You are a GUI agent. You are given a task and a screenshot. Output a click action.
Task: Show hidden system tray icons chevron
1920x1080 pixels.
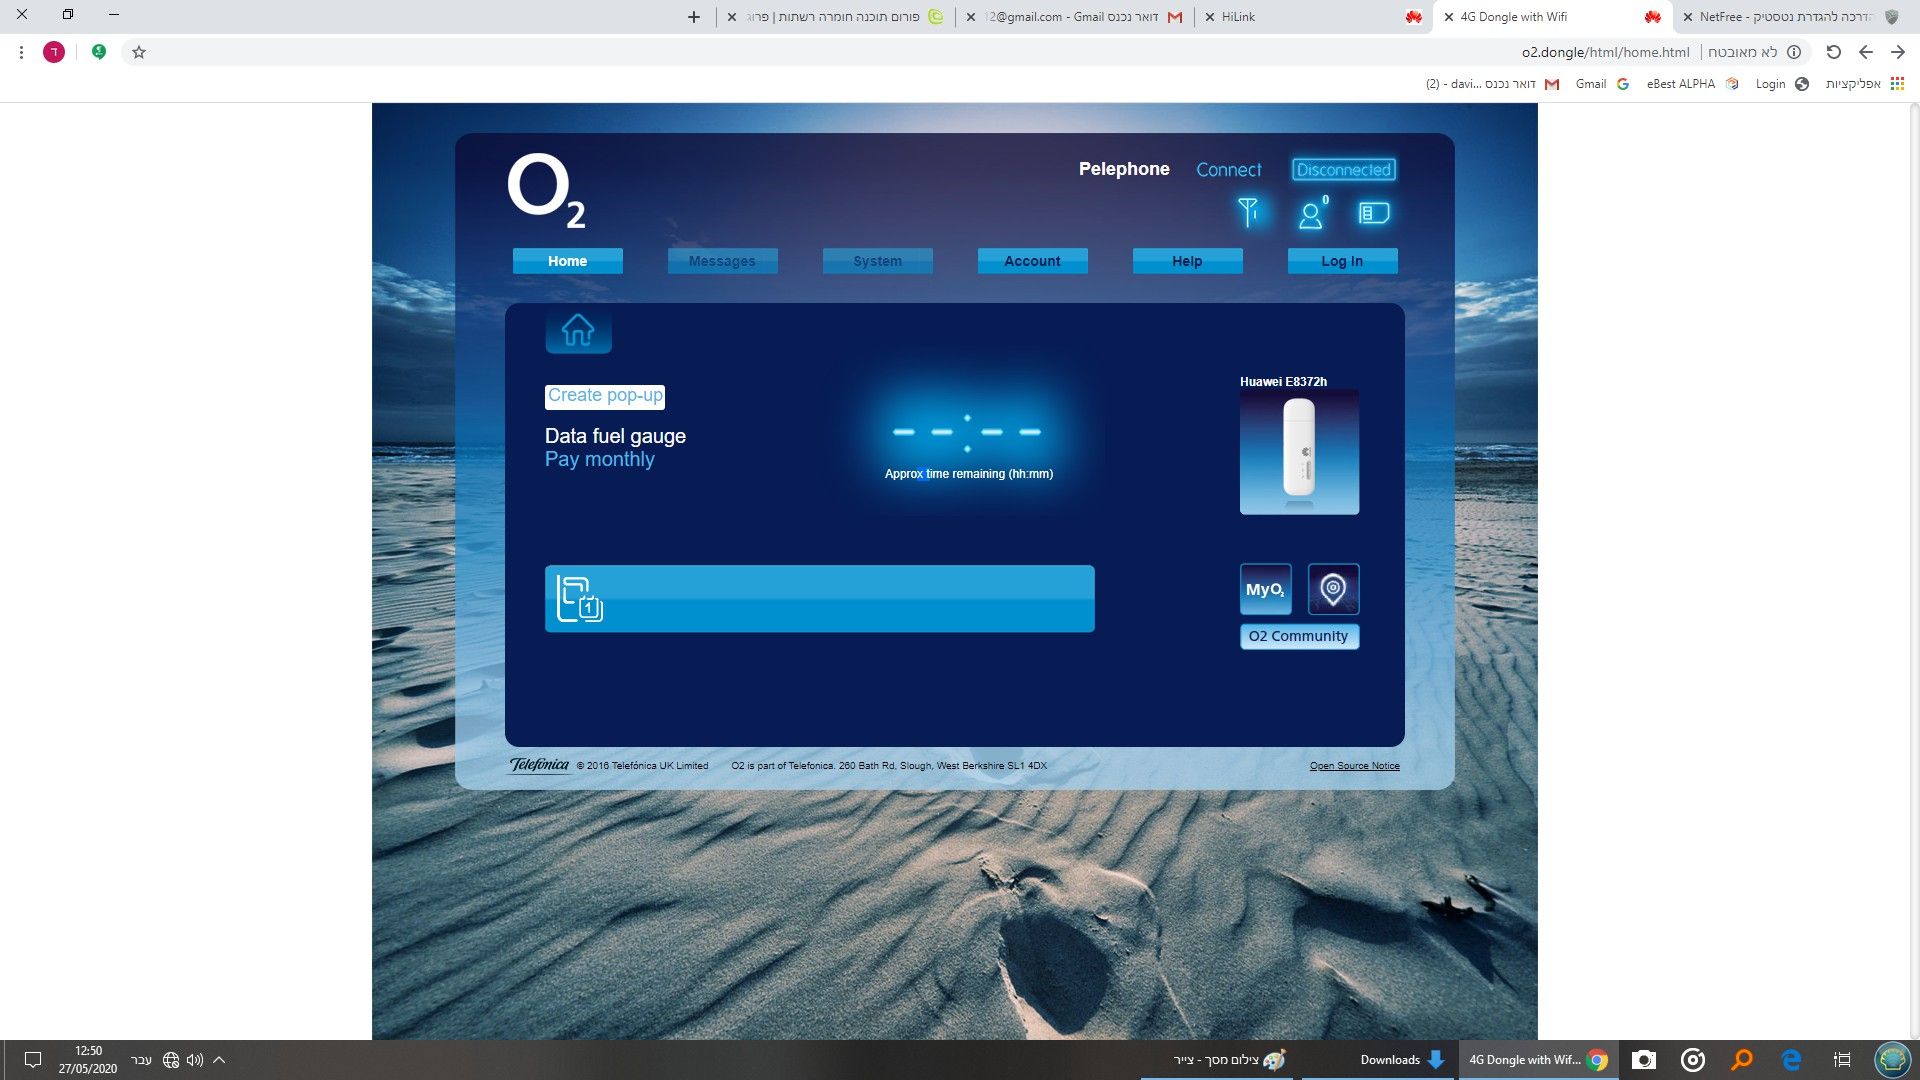(x=219, y=1060)
